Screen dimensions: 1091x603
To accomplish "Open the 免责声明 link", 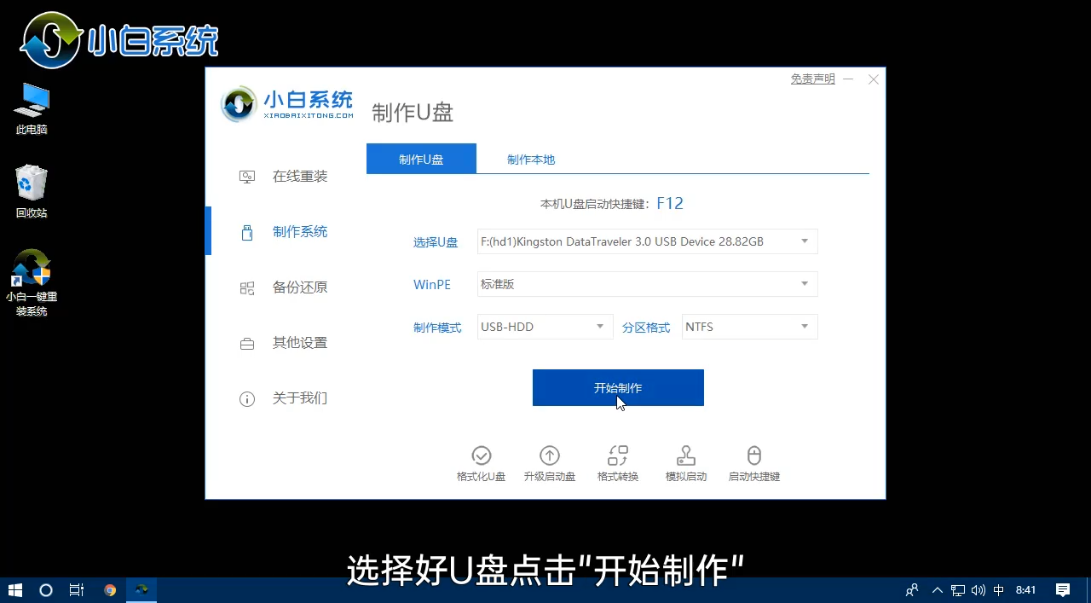I will [813, 79].
